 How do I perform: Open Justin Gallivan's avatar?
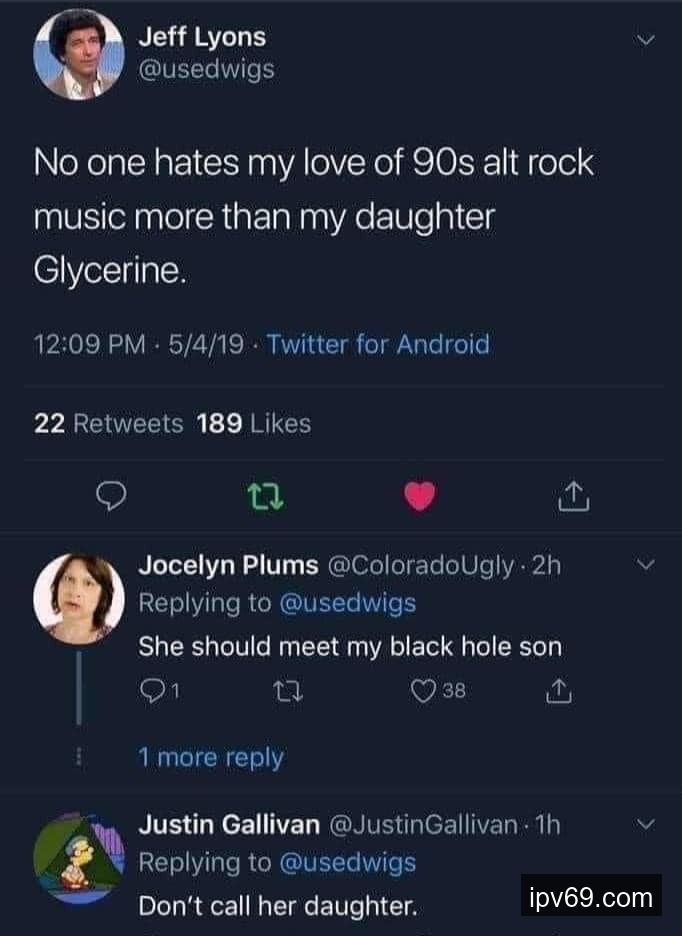pyautogui.click(x=78, y=858)
